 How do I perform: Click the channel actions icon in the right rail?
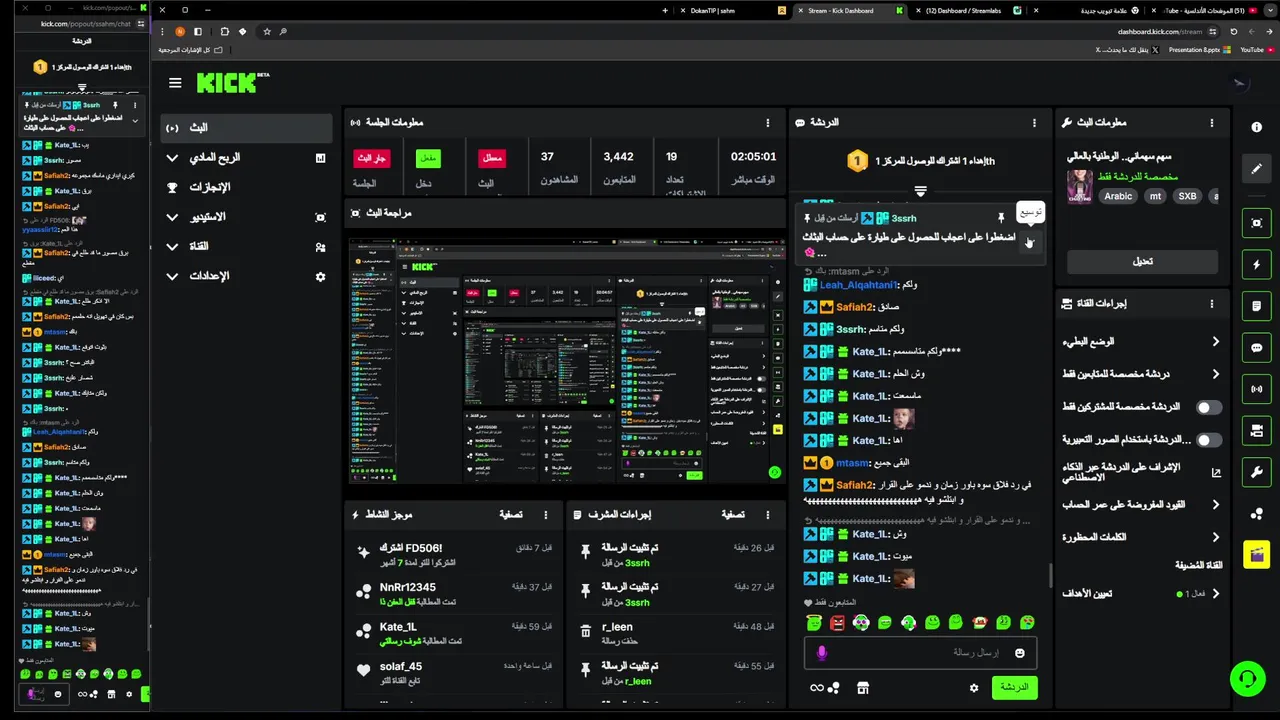click(1257, 430)
